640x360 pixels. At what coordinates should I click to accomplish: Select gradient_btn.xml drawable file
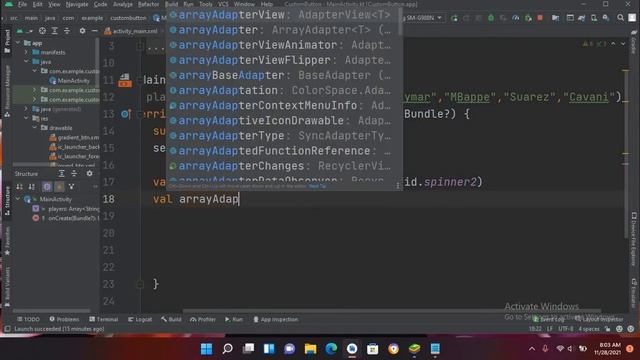tap(74, 138)
